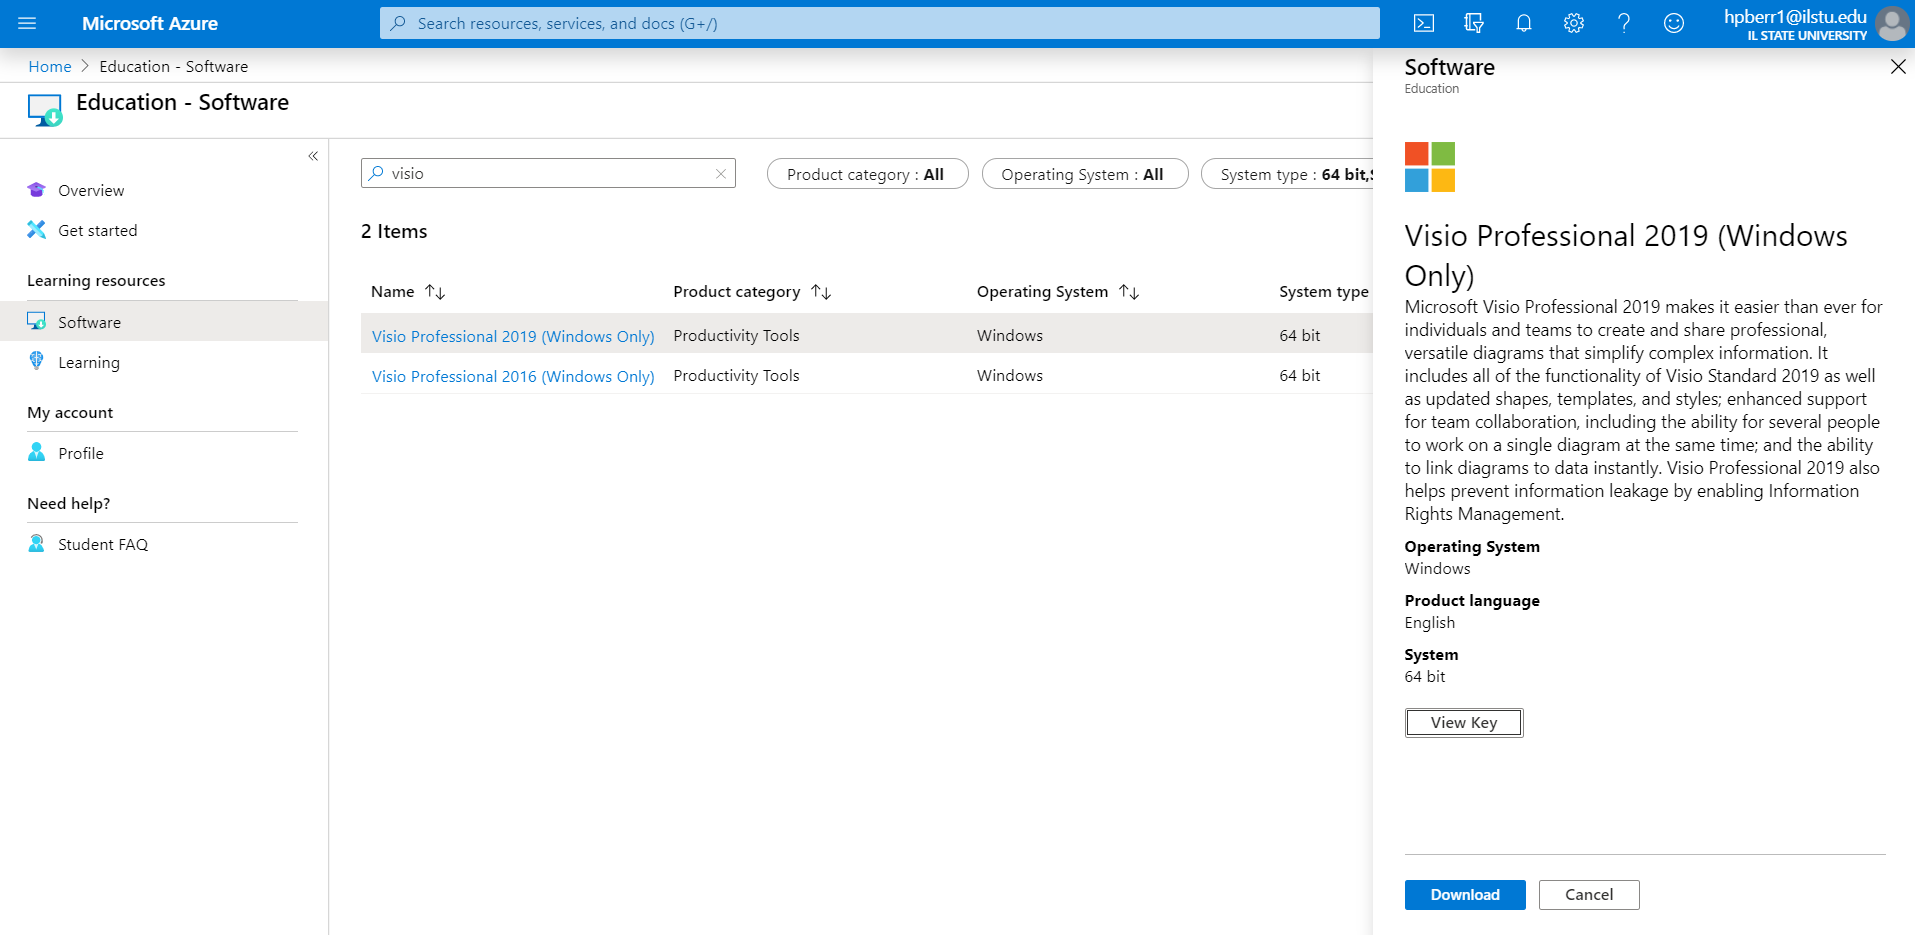Open Cloud Shell from top bar
This screenshot has height=935, width=1915.
tap(1424, 23)
